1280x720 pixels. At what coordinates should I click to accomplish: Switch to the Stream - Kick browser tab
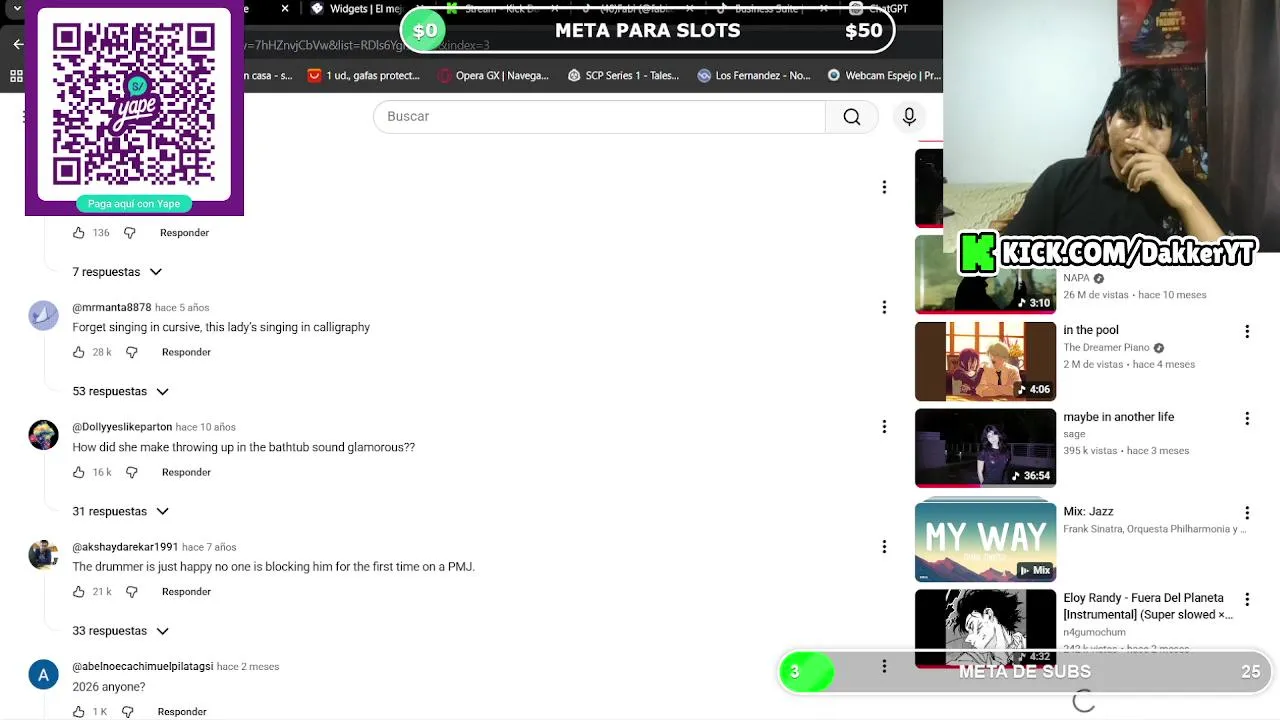[500, 9]
